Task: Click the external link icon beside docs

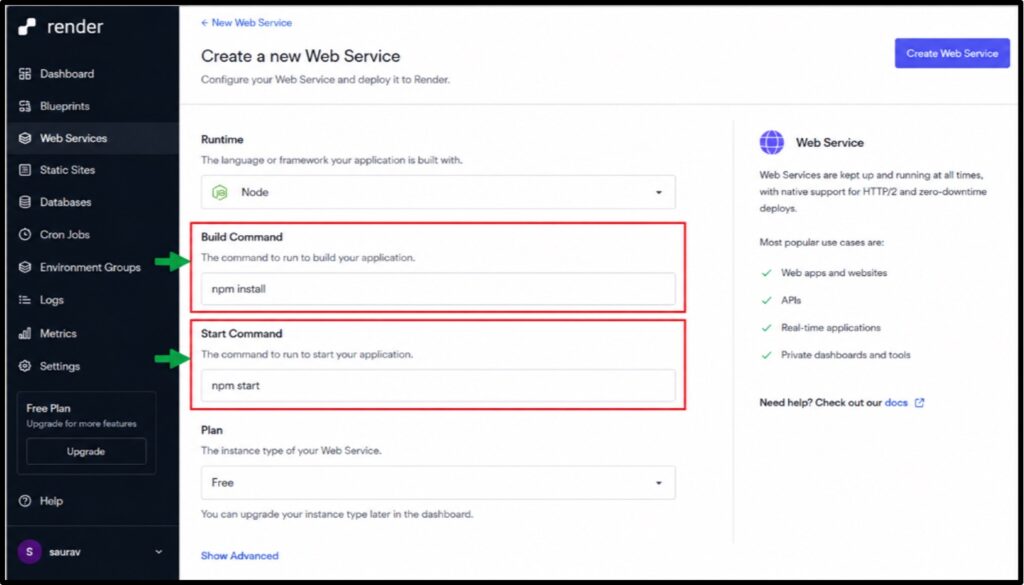Action: tap(920, 402)
